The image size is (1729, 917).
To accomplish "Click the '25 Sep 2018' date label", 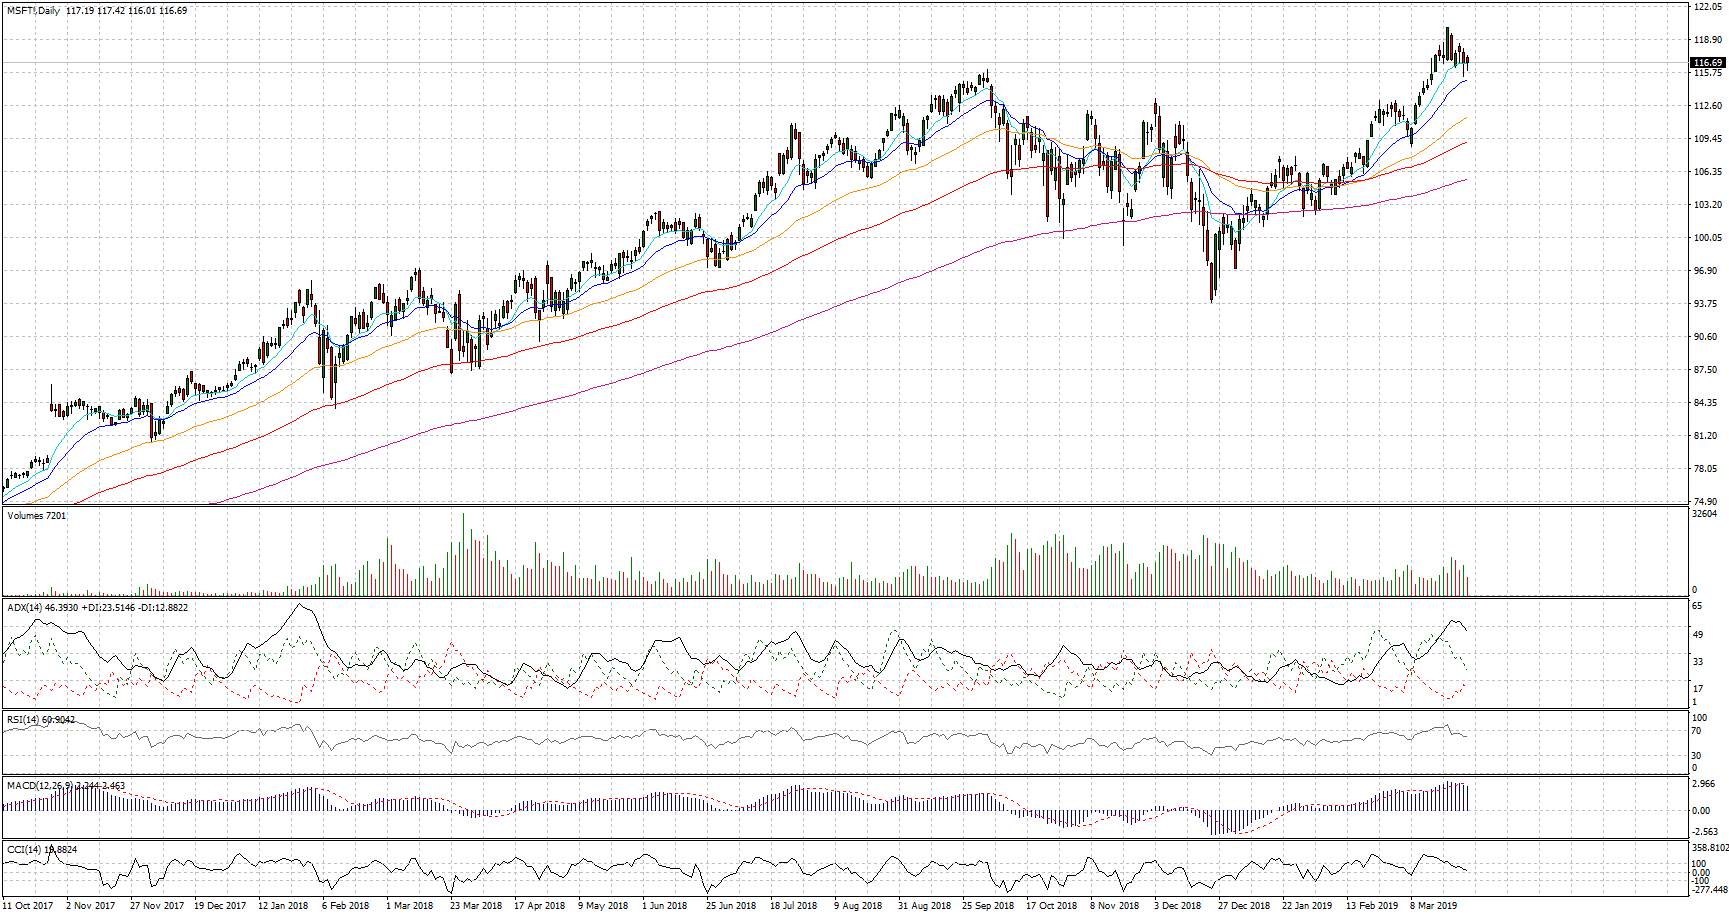I will (x=988, y=906).
